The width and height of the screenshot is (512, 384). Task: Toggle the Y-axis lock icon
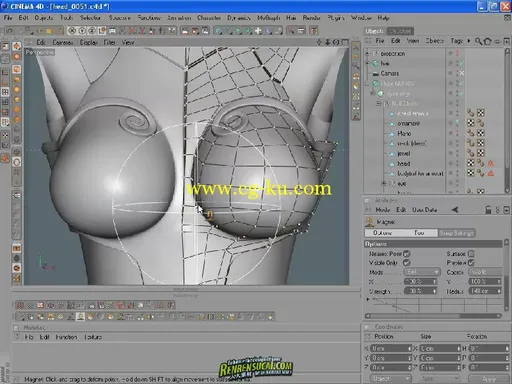[x=82, y=31]
